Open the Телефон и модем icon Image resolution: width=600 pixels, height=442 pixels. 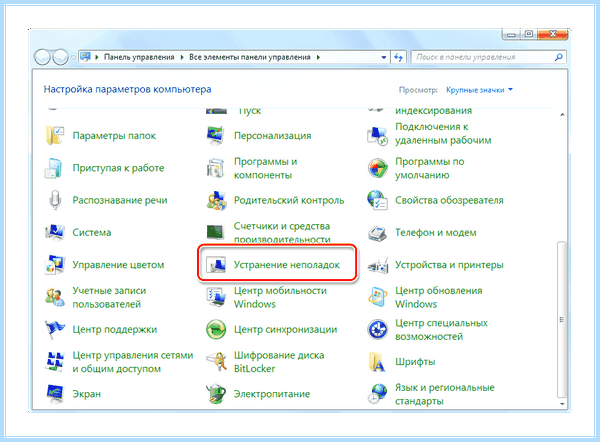click(377, 232)
